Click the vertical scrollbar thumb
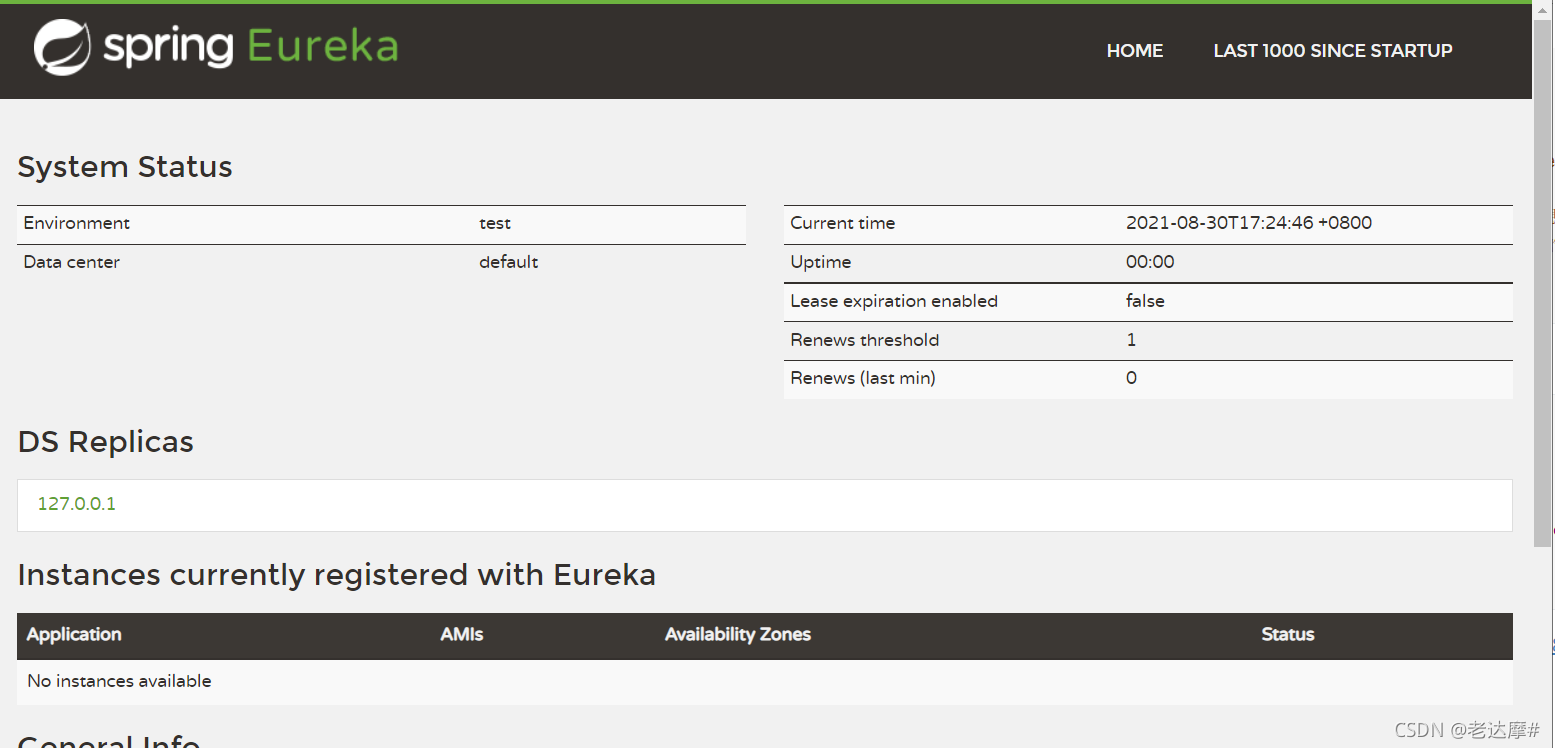The width and height of the screenshot is (1555, 748). [x=1543, y=283]
